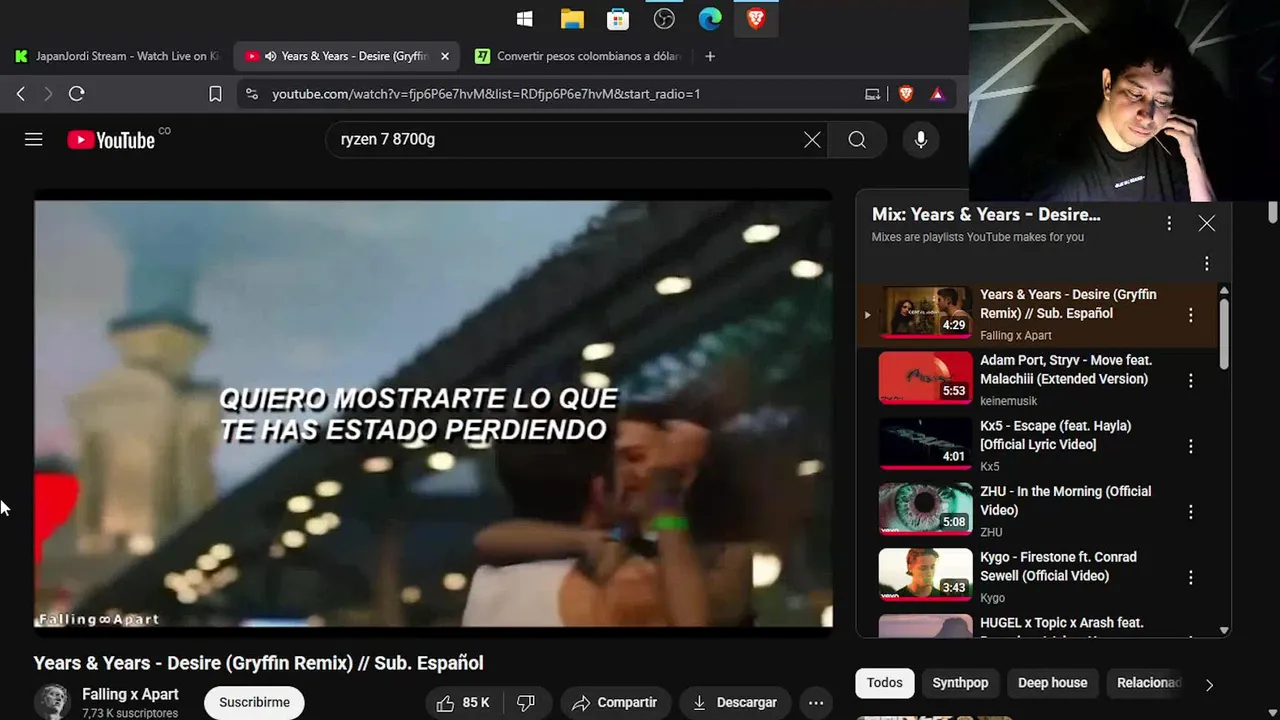Open Brave Rewards triangle icon
Screen dimensions: 1280x720
[937, 94]
